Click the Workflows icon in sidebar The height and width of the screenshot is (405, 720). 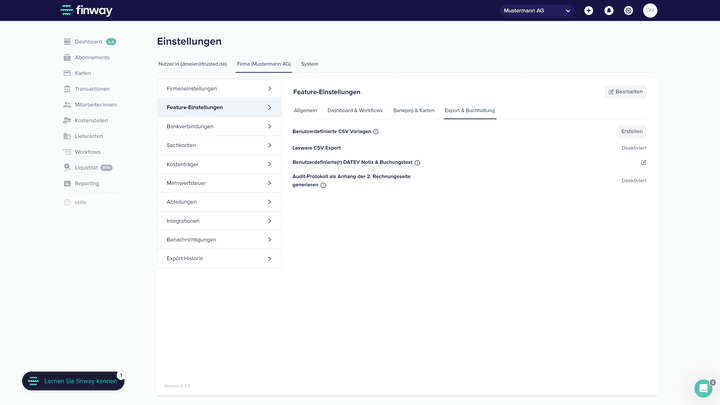[67, 152]
